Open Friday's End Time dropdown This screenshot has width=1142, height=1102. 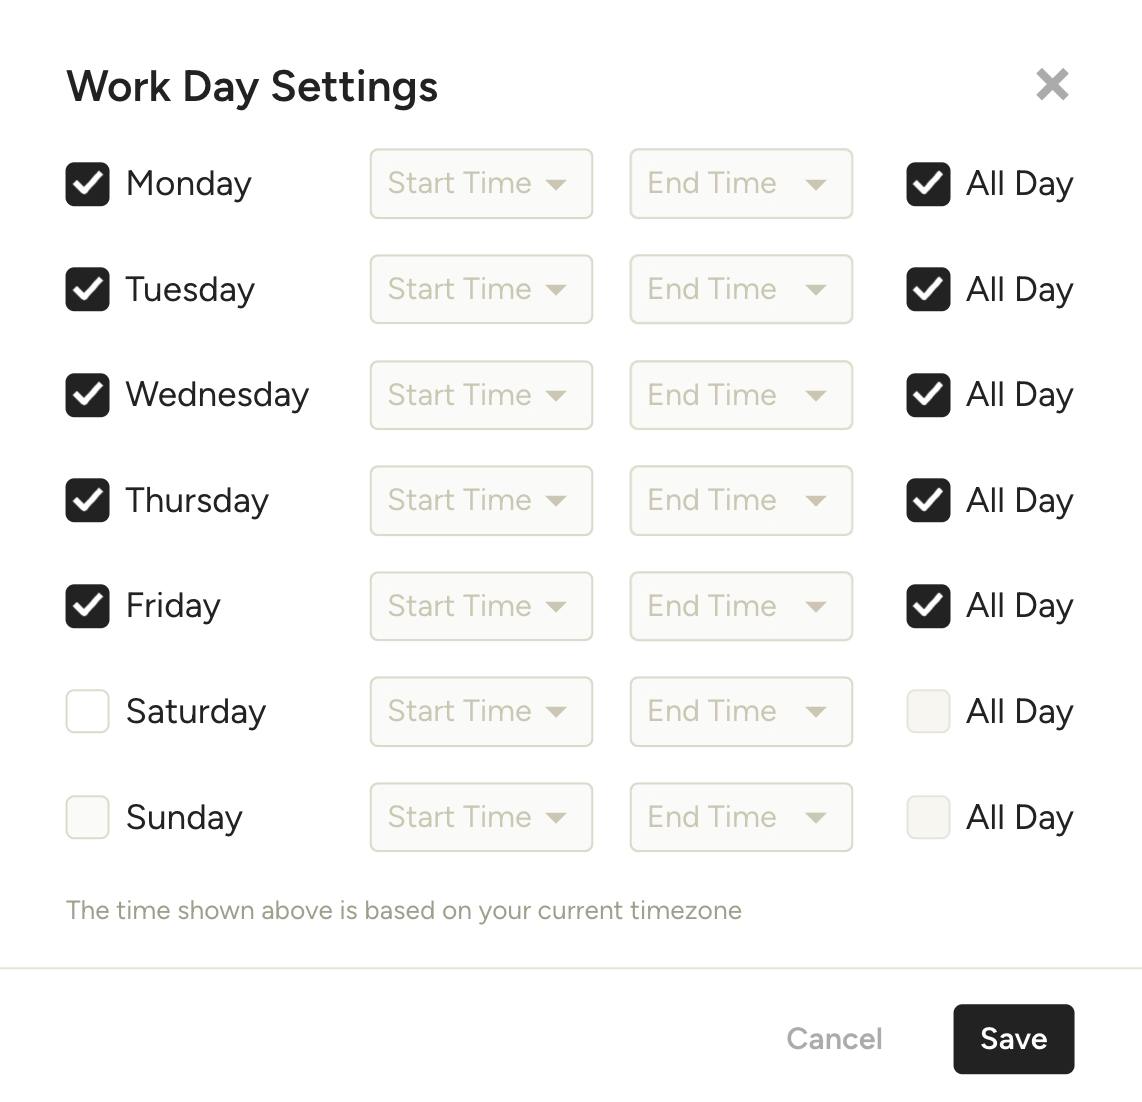(x=741, y=606)
